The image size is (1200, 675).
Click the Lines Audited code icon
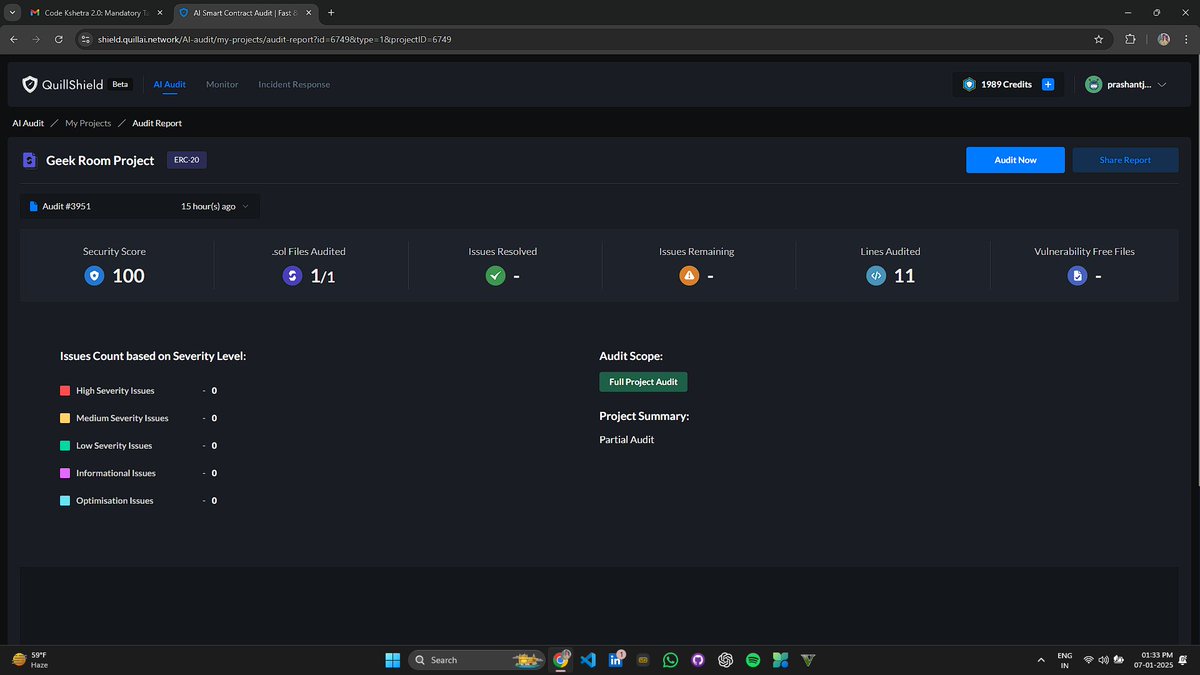point(876,276)
